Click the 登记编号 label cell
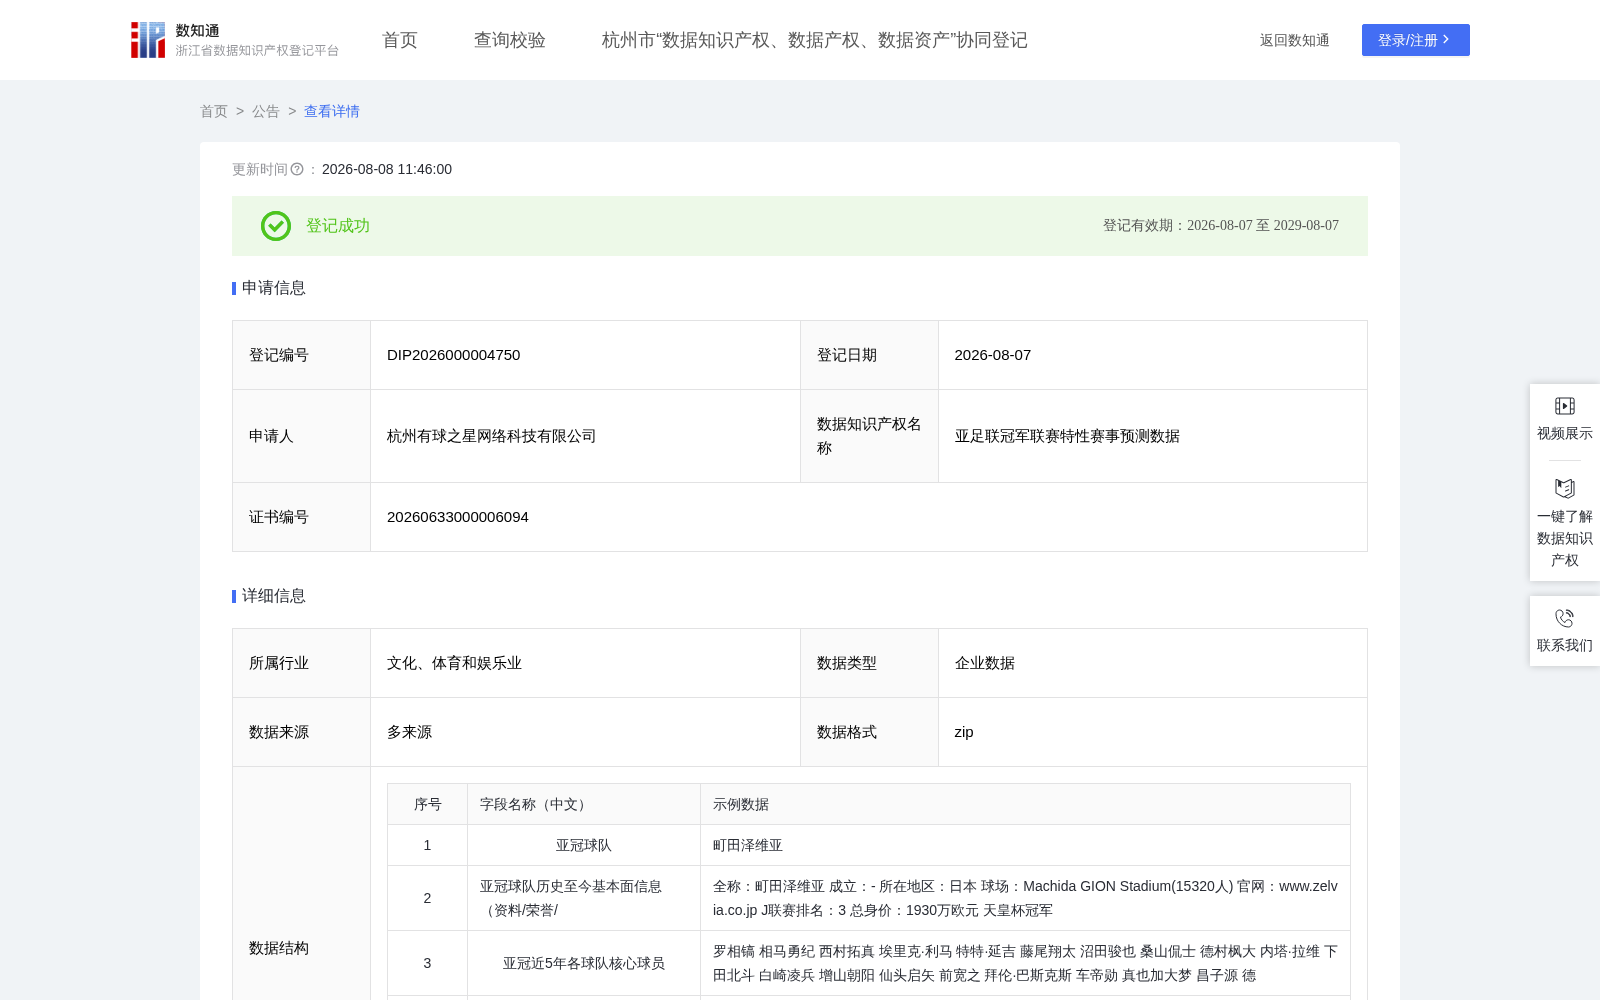Image resolution: width=1600 pixels, height=1000 pixels. [x=302, y=355]
